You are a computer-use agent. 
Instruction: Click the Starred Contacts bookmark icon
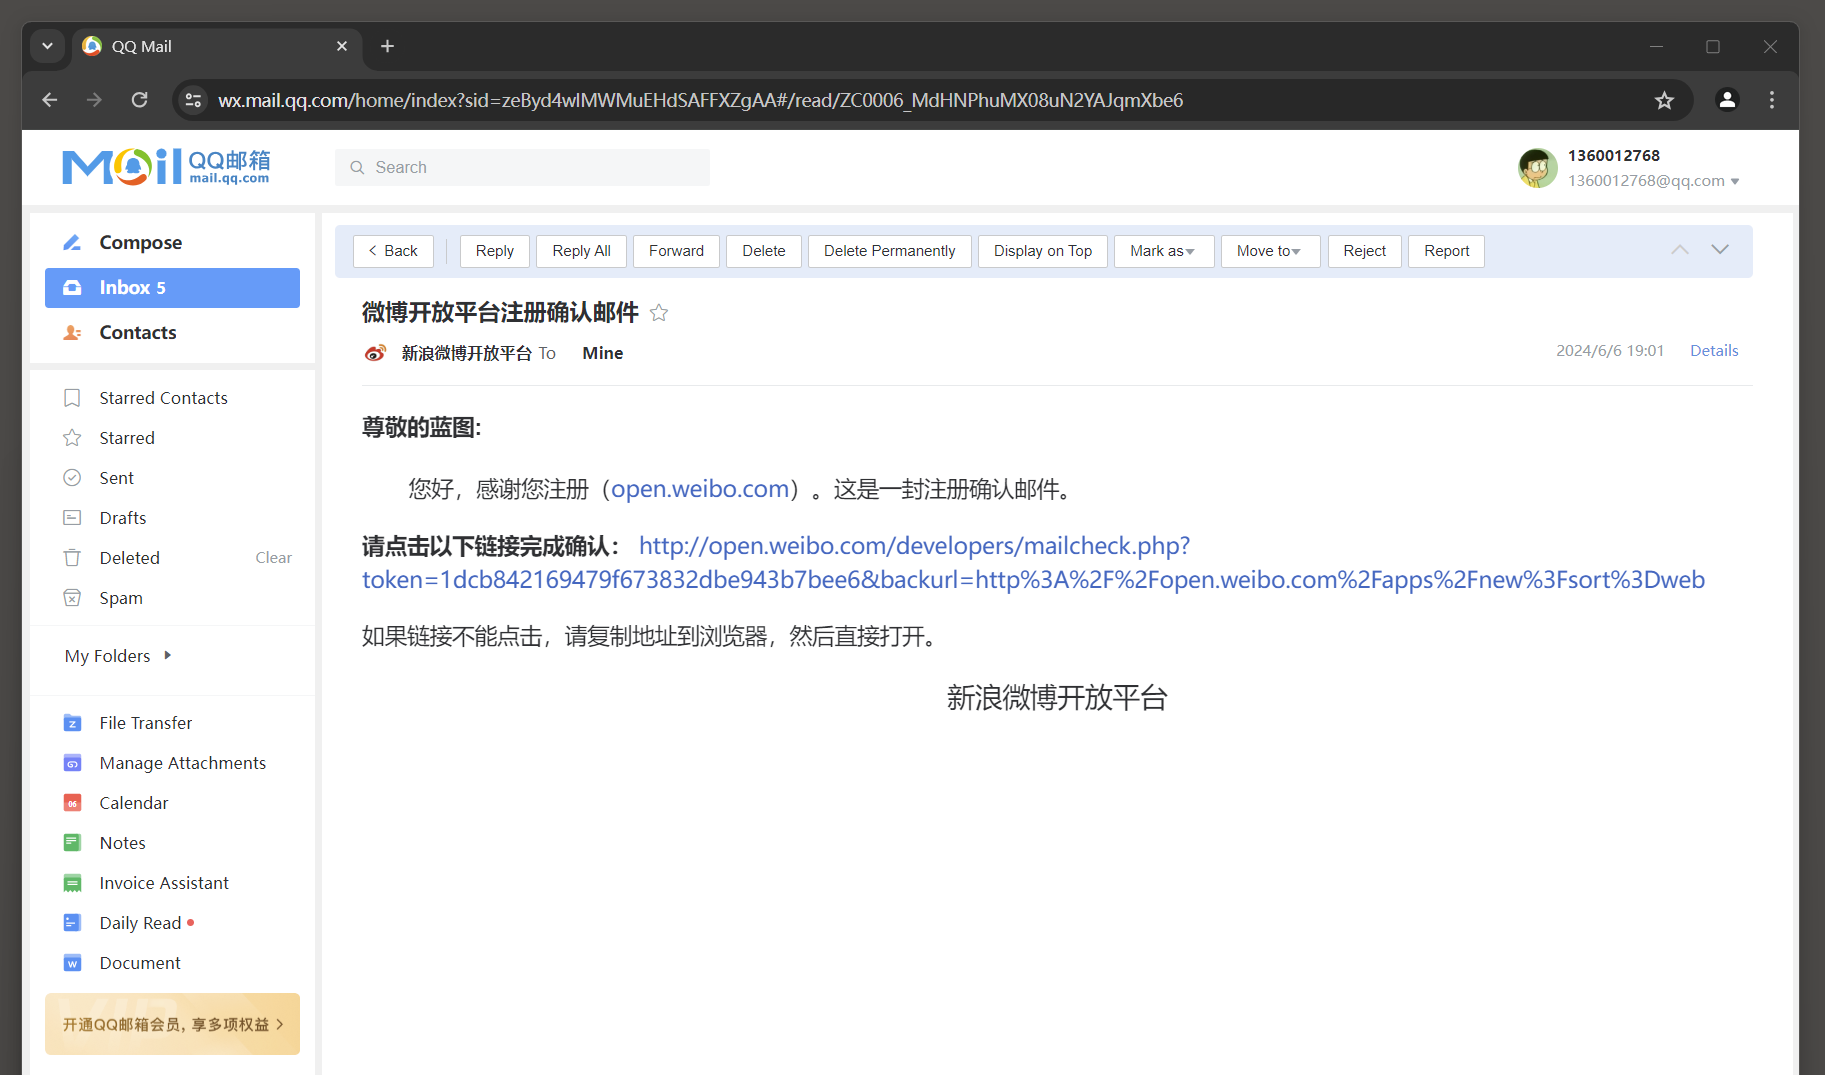click(72, 398)
